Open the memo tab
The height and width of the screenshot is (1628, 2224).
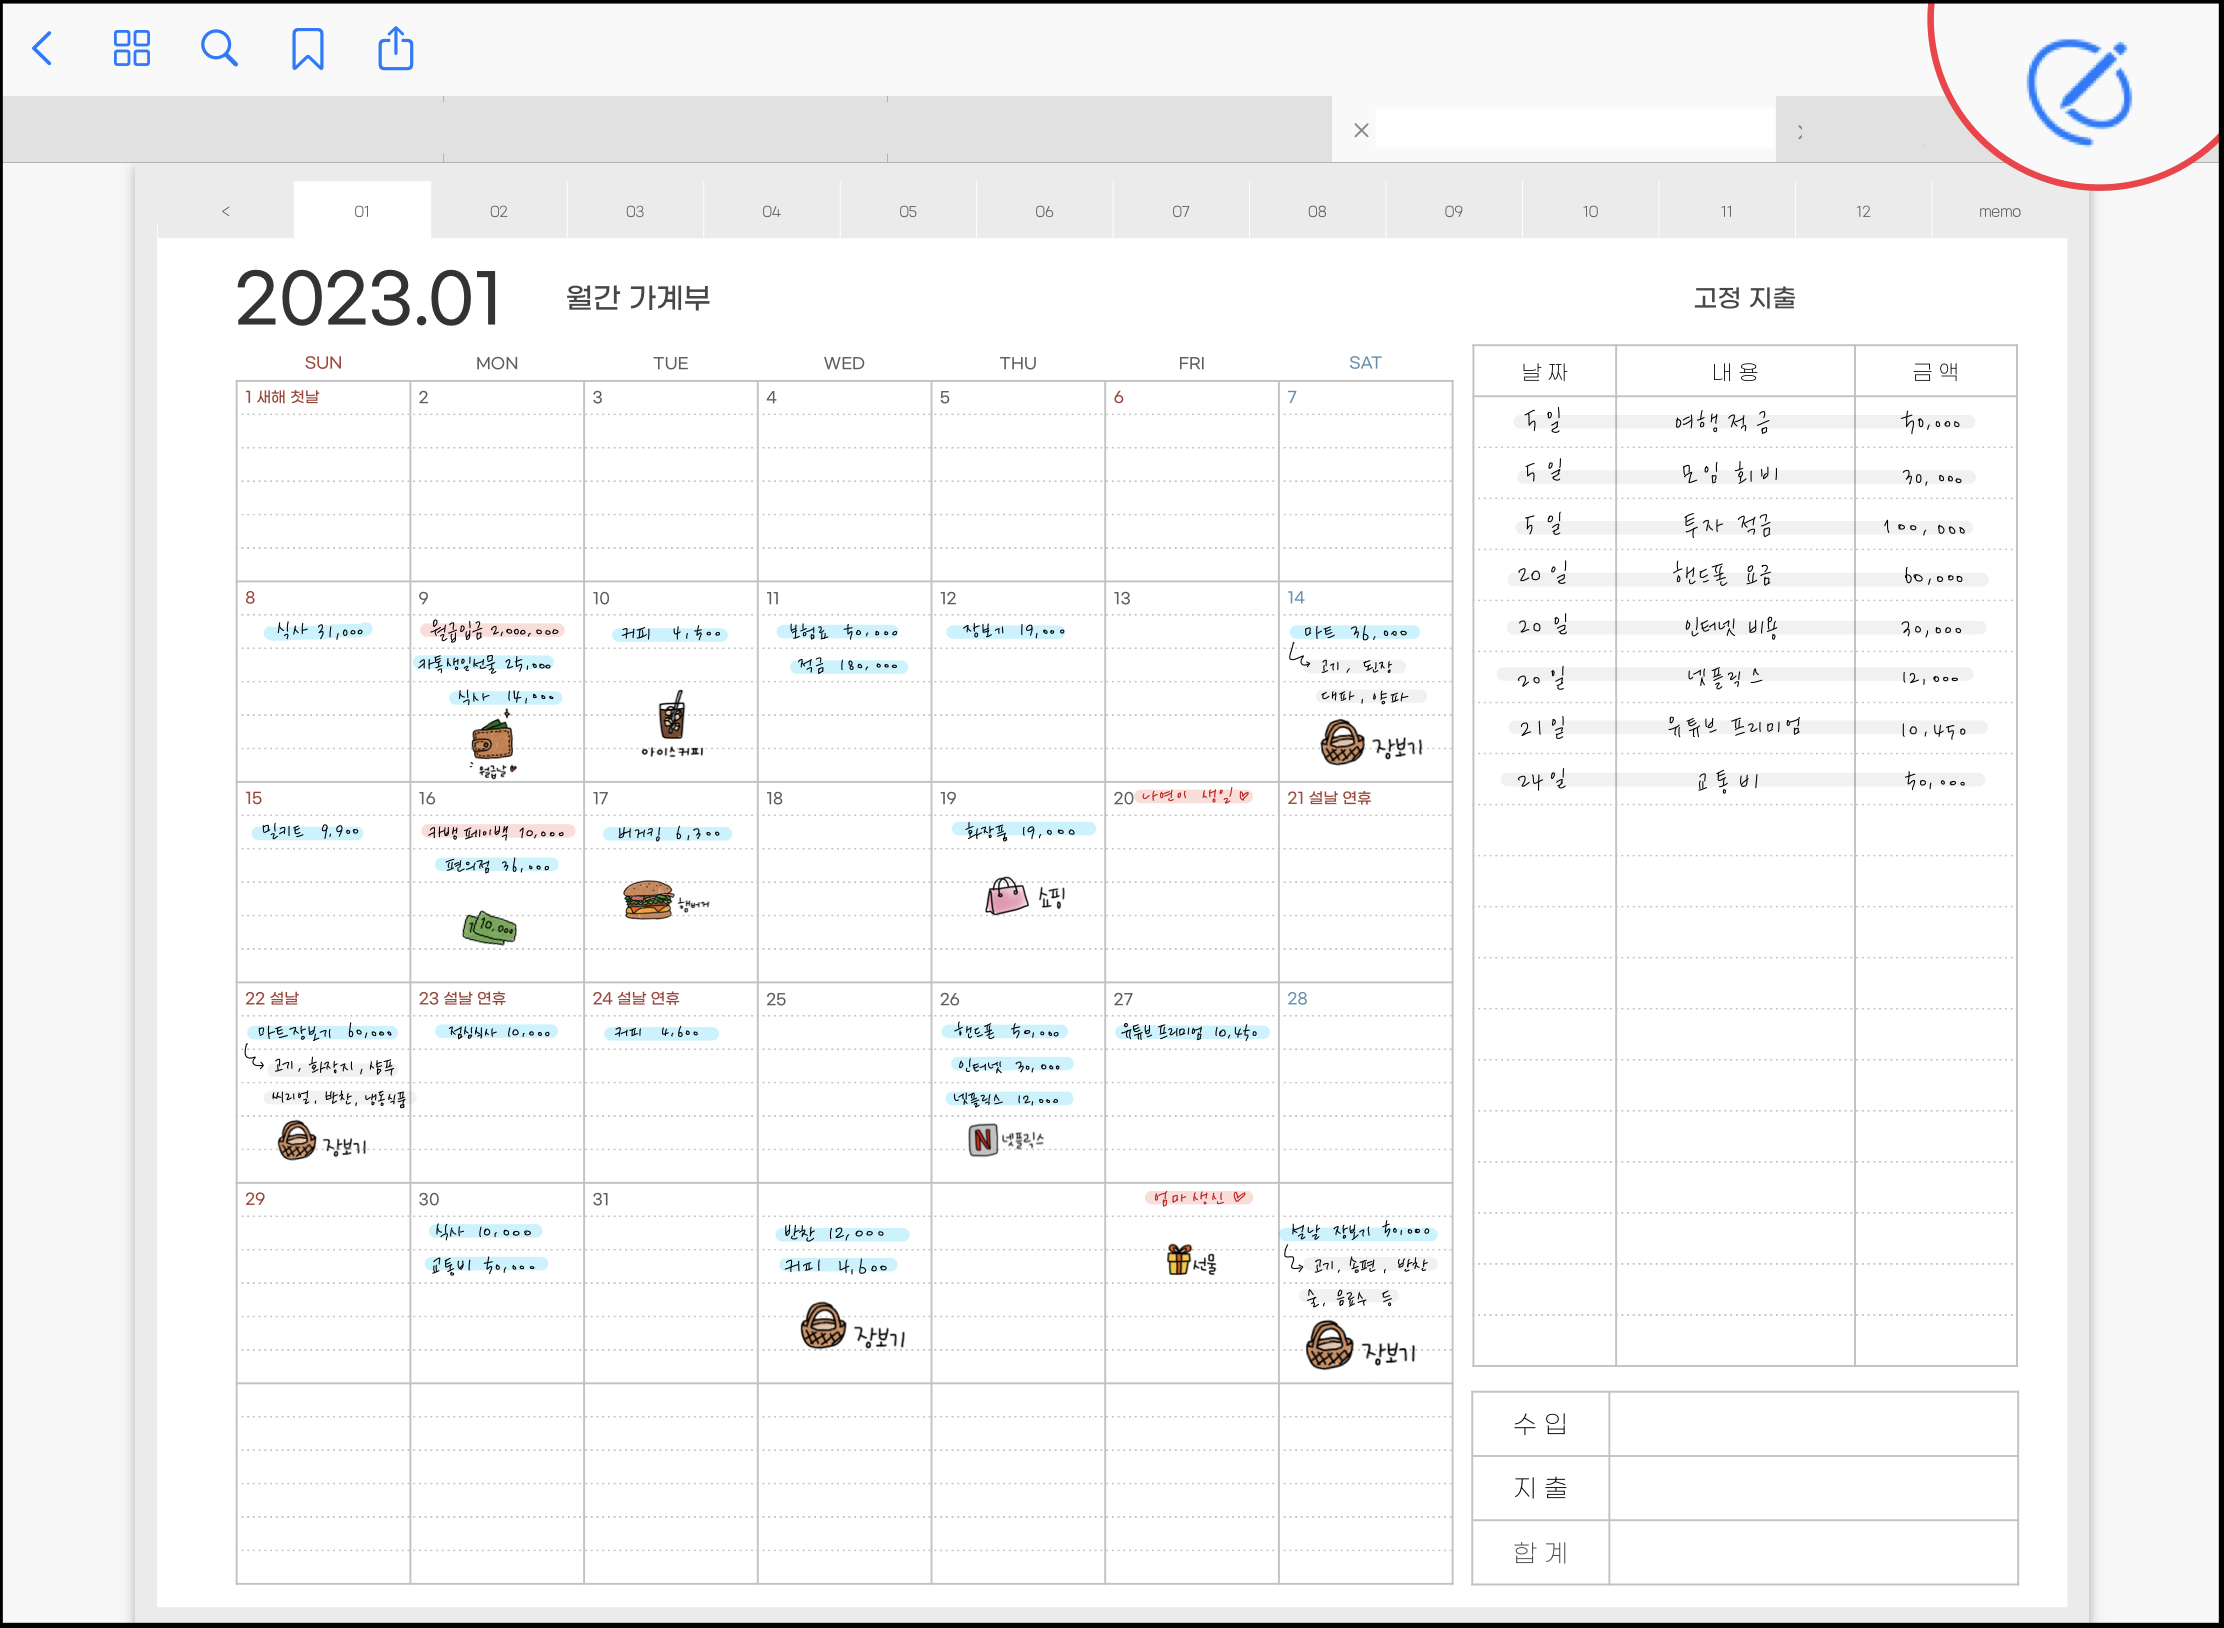click(x=1999, y=211)
